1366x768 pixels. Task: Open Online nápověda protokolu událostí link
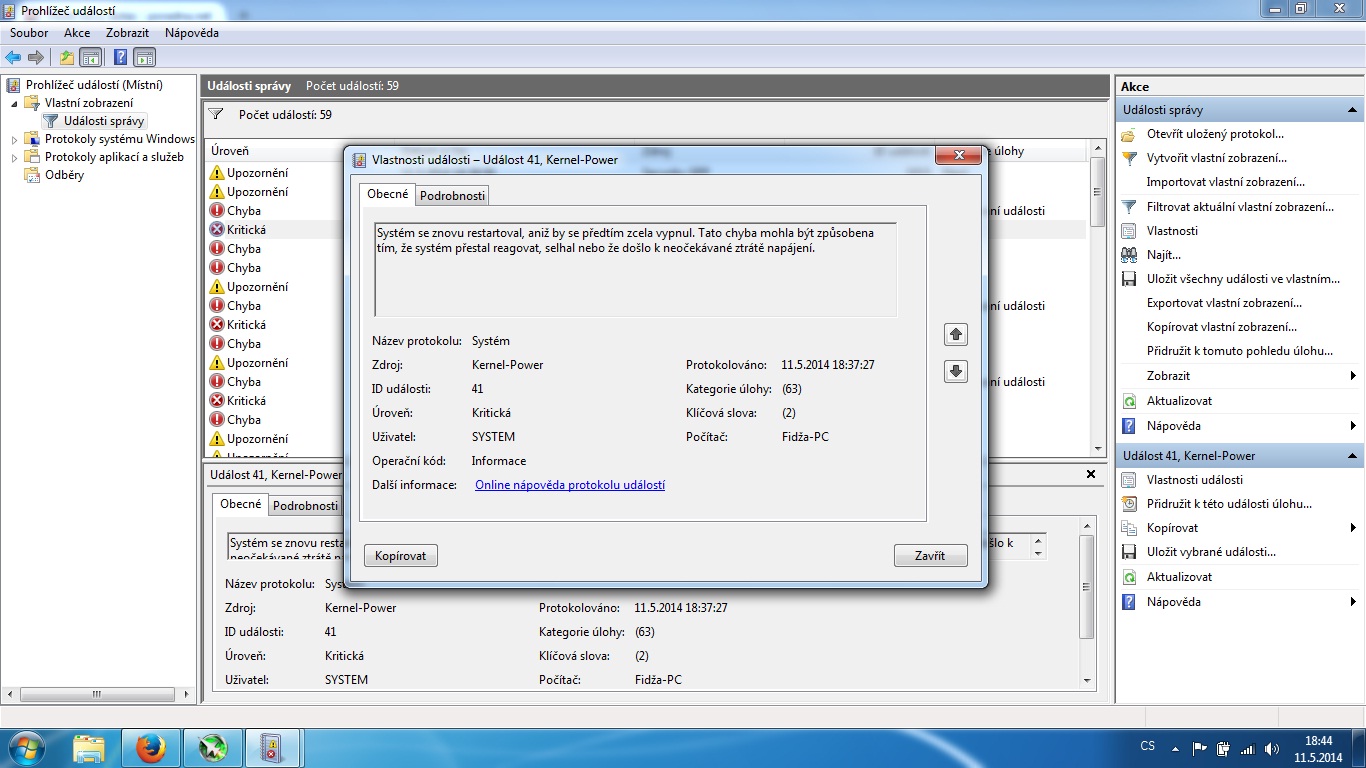pos(570,485)
